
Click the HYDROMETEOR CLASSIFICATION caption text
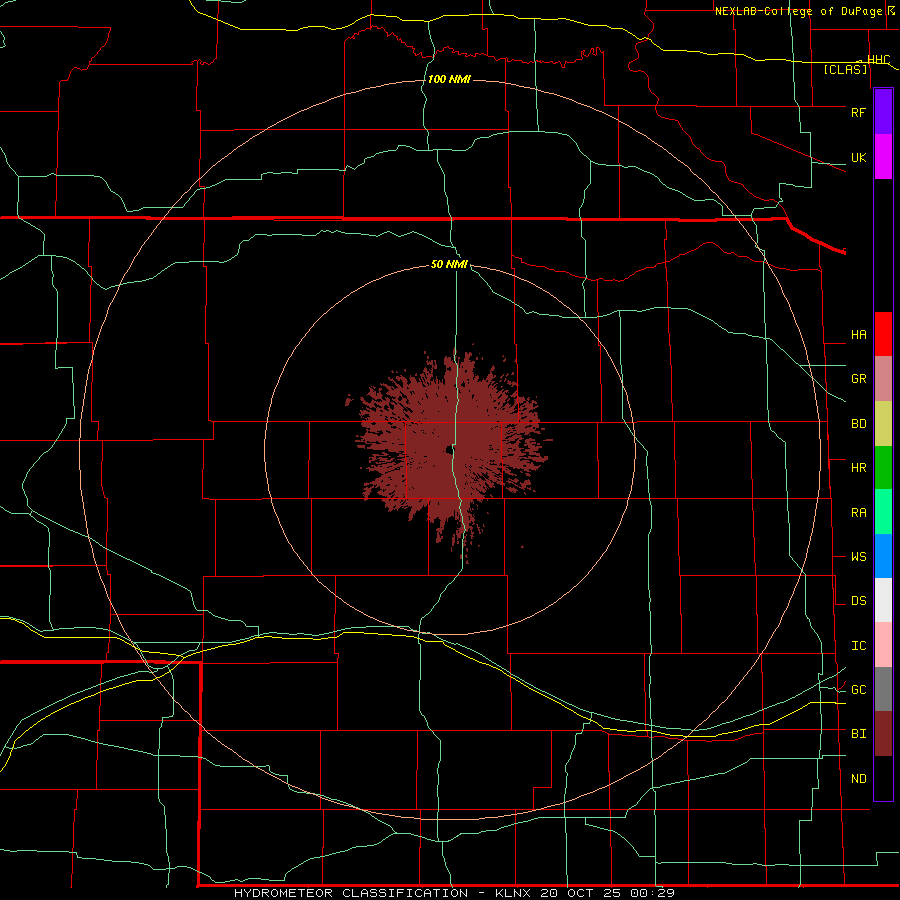351,893
